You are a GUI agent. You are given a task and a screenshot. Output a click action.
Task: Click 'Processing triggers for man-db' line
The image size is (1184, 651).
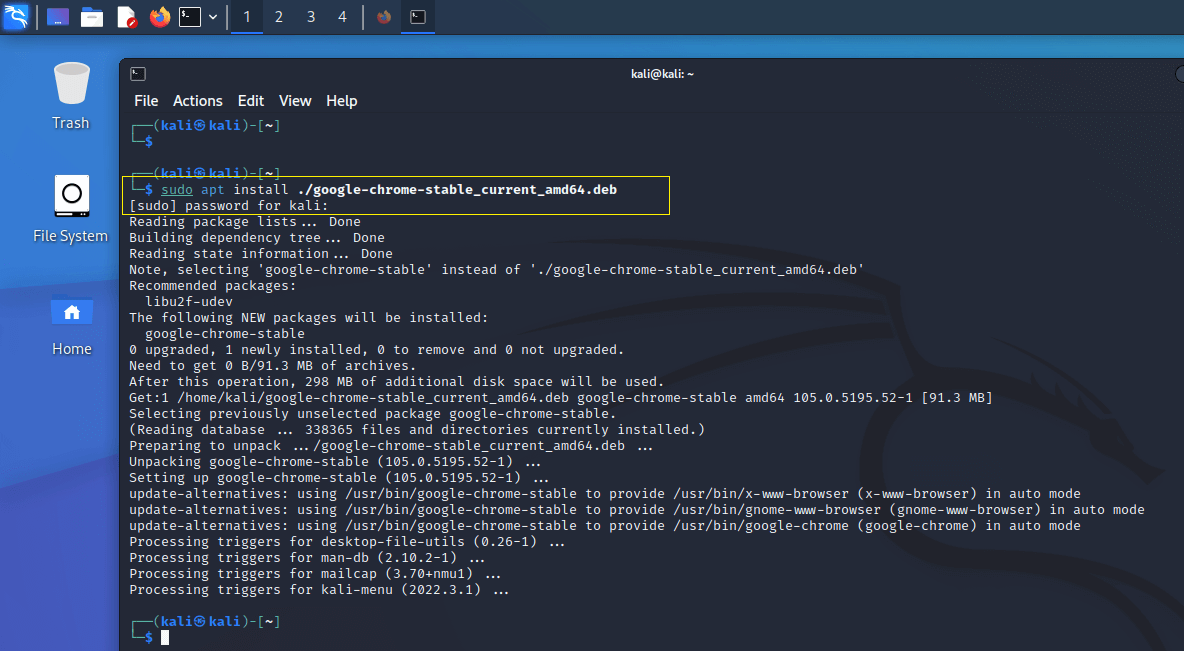pyautogui.click(x=307, y=557)
